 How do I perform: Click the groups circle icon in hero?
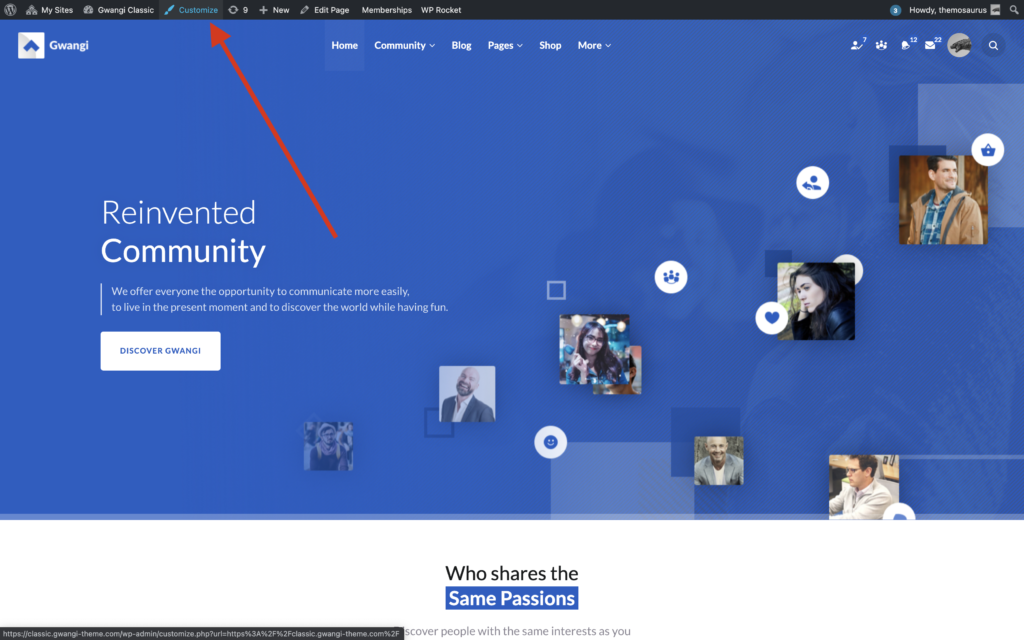click(671, 277)
